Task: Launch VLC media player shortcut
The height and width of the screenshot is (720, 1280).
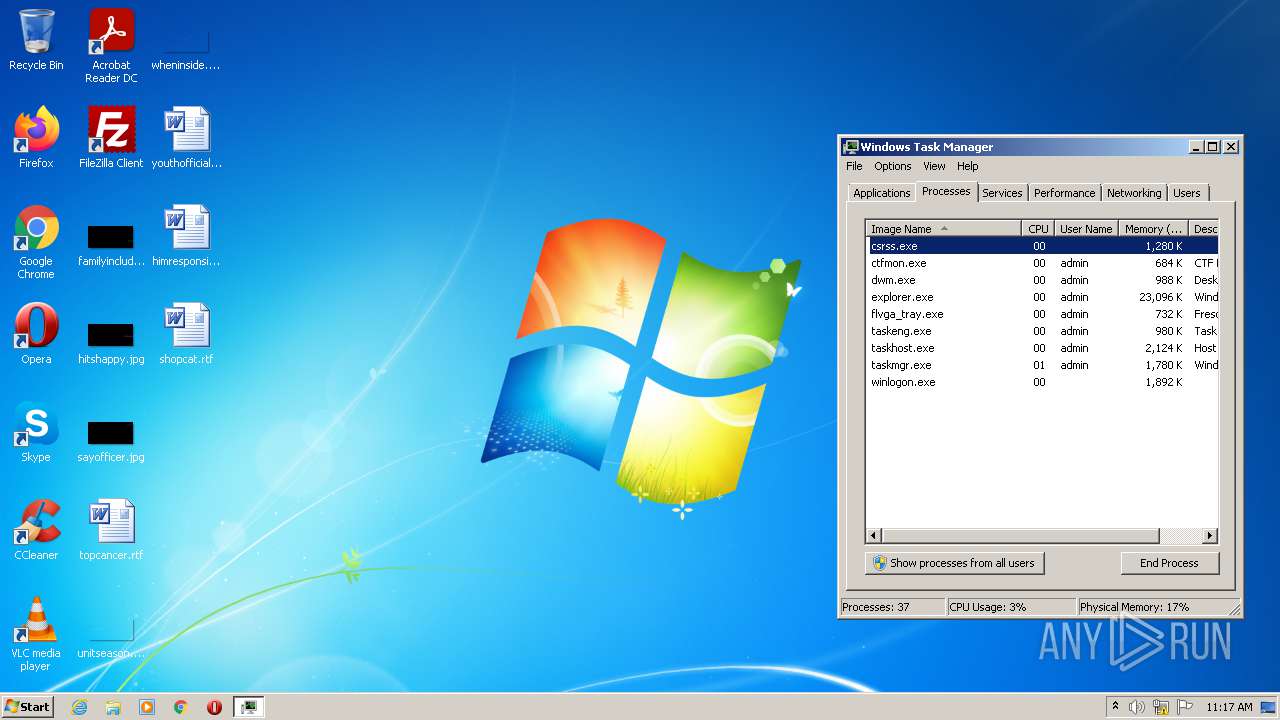Action: click(x=36, y=634)
